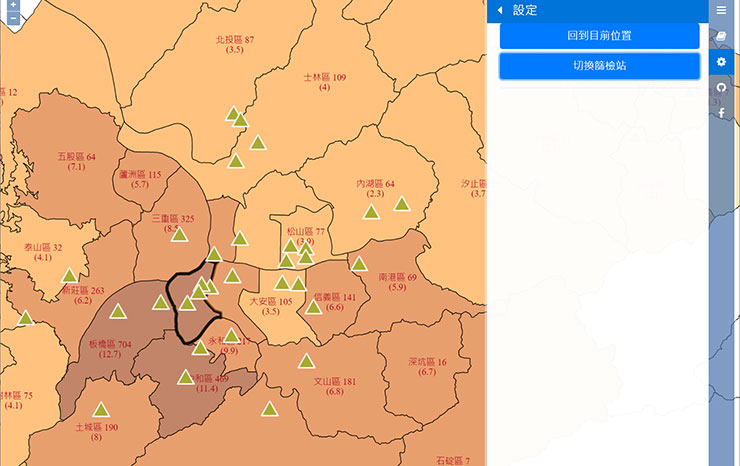This screenshot has width=740, height=466.
Task: Click 板橋區 704 district label
Action: tap(110, 344)
